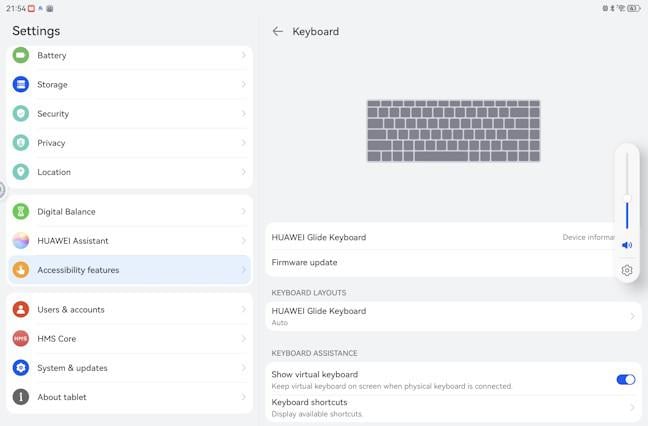View Device information for HUAWEI Glide Keyboard
Viewport: 648px width, 426px height.
pos(588,237)
